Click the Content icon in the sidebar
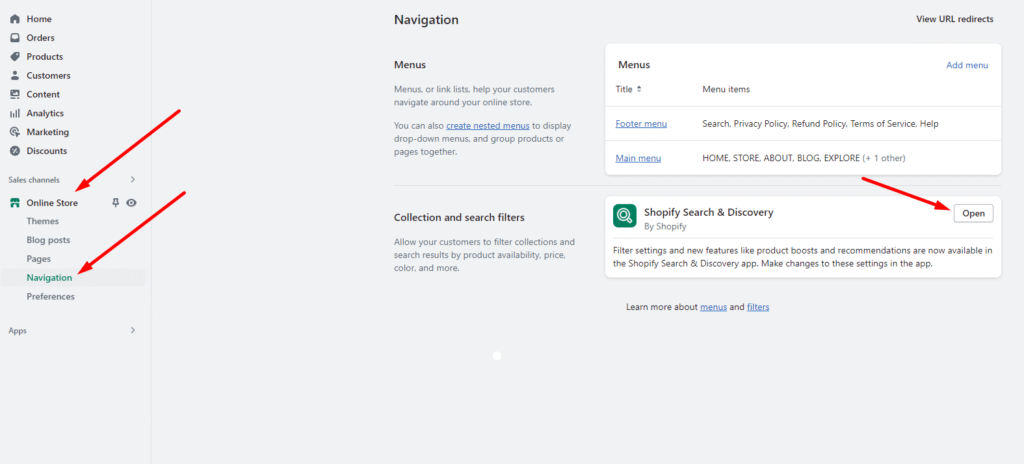 [x=15, y=94]
